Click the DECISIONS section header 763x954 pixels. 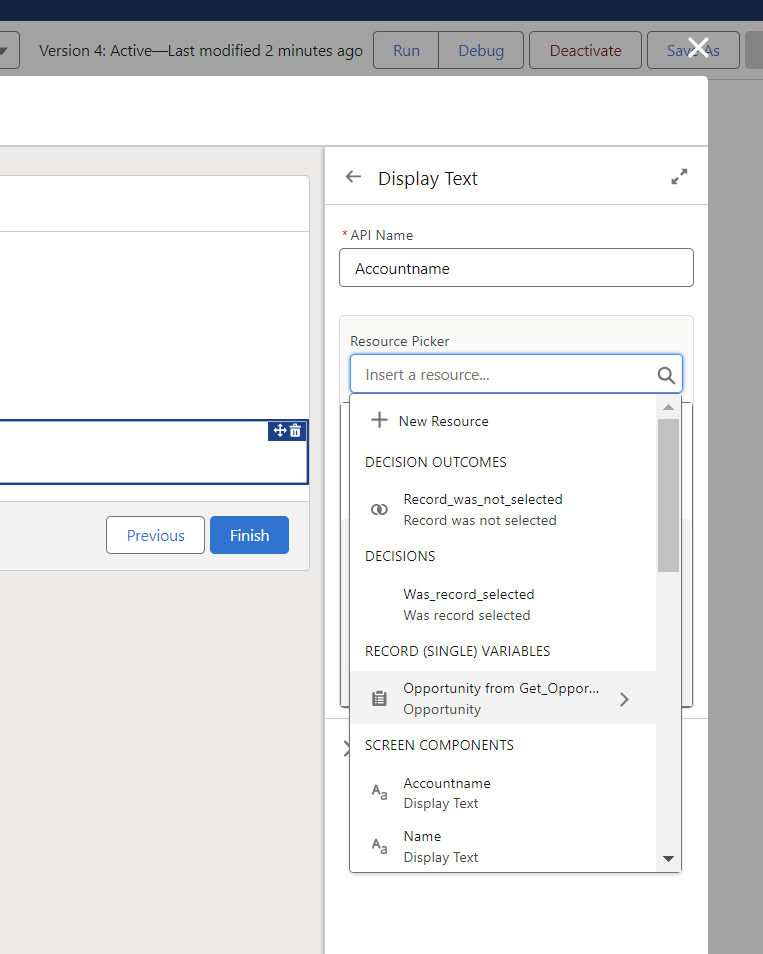pyautogui.click(x=400, y=556)
